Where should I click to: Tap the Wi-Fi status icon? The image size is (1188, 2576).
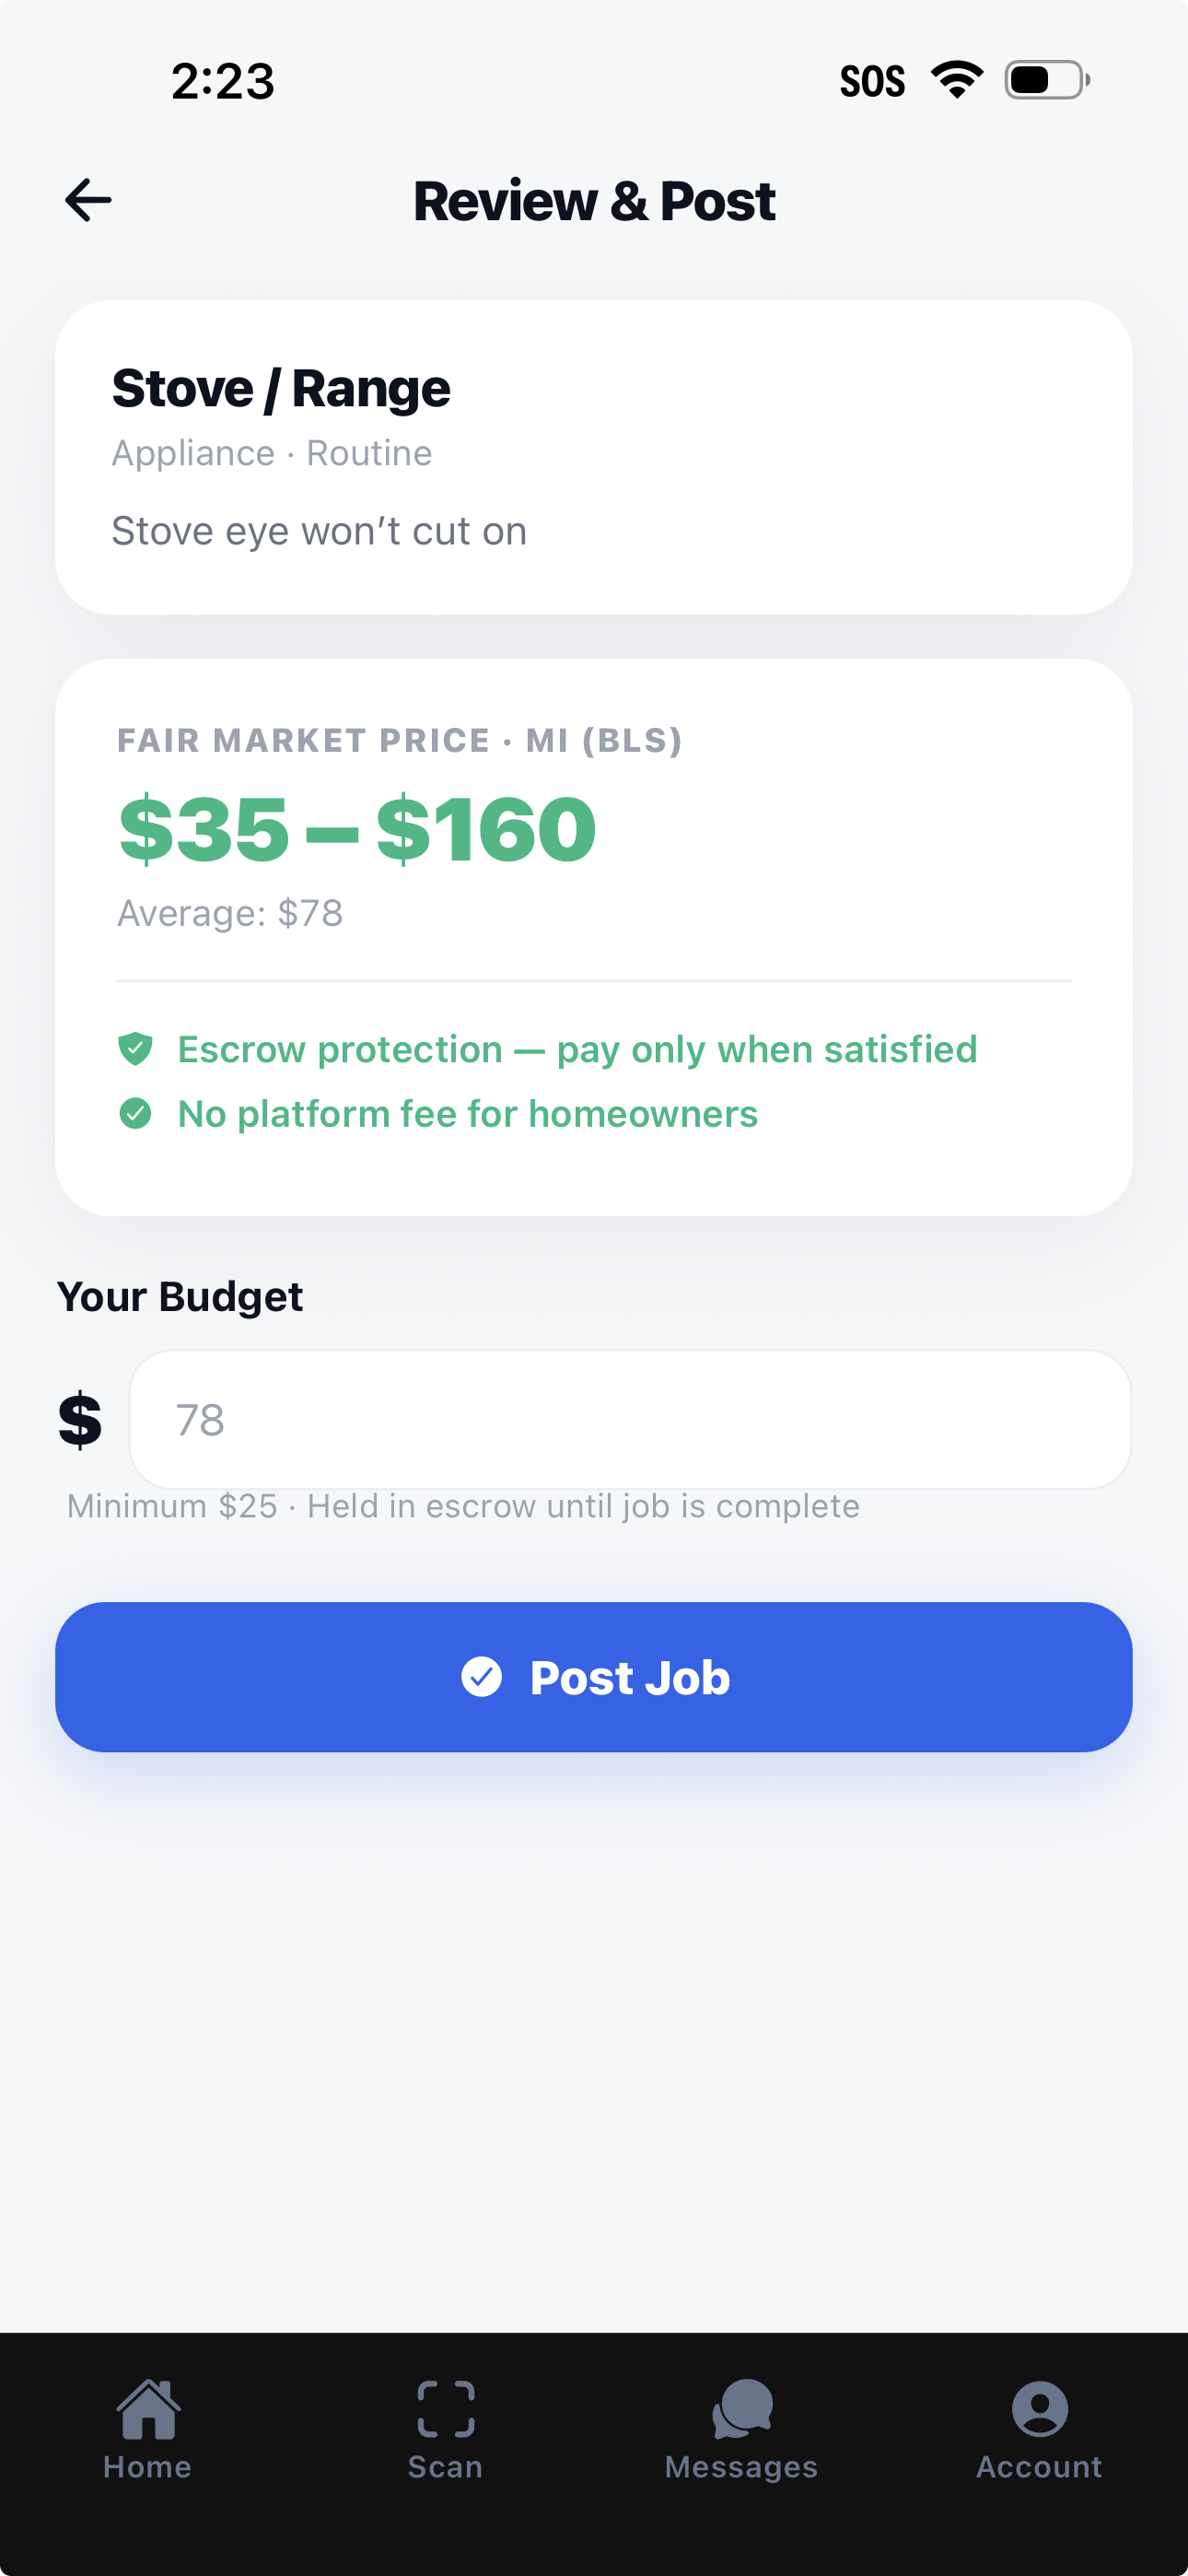pos(957,80)
